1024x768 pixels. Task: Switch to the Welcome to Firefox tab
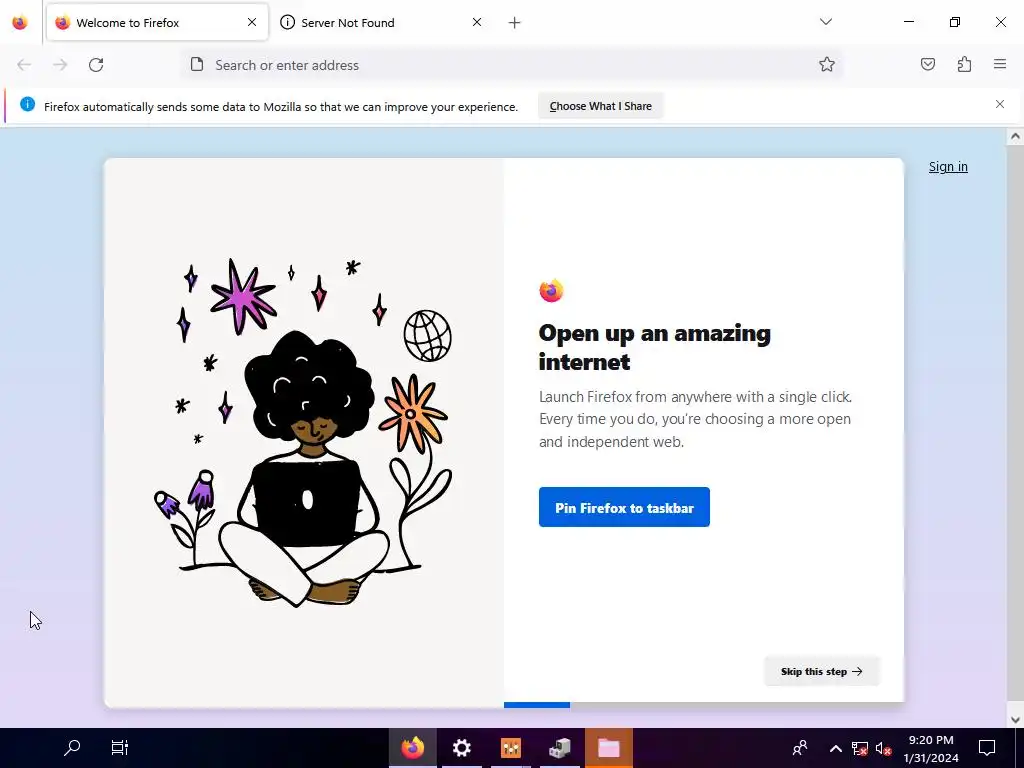pyautogui.click(x=157, y=22)
